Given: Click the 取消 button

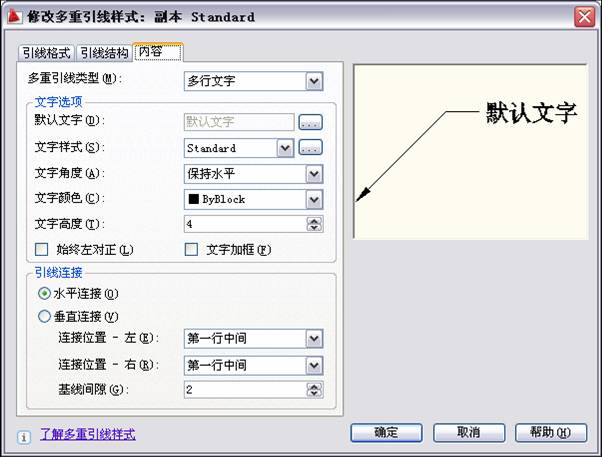Looking at the screenshot, I should pyautogui.click(x=469, y=432).
